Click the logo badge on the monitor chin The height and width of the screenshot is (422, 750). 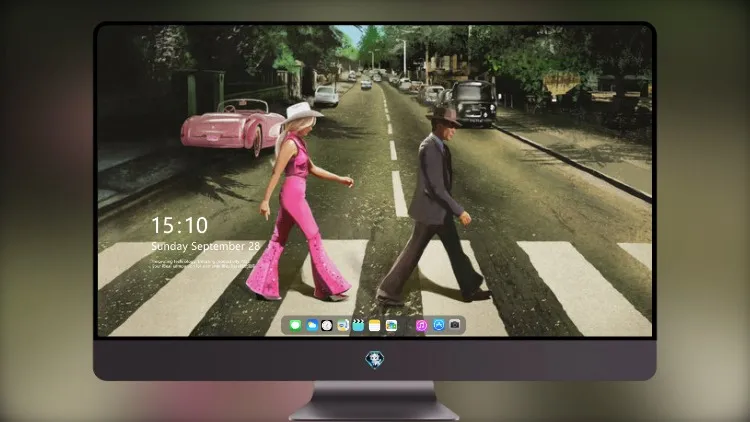pos(375,359)
